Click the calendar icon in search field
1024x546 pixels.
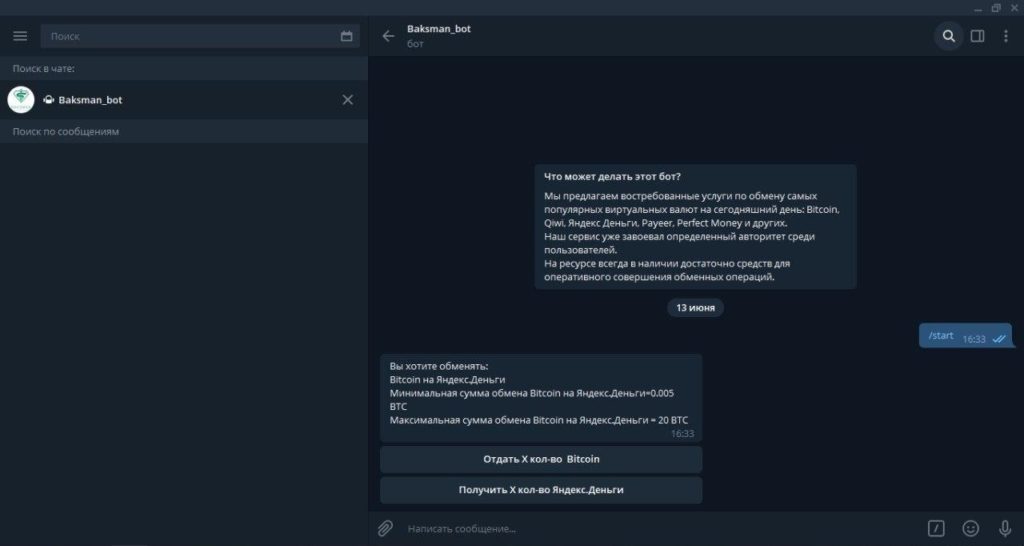click(x=347, y=36)
